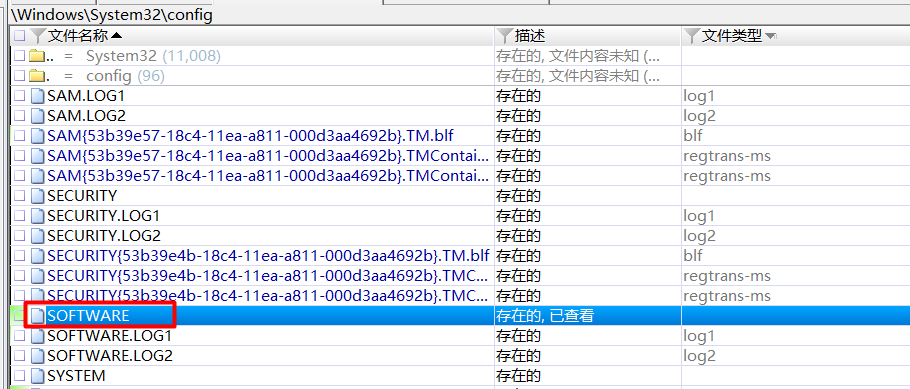Click the folder icon of the System32 parent row
The image size is (910, 389).
[x=37, y=56]
